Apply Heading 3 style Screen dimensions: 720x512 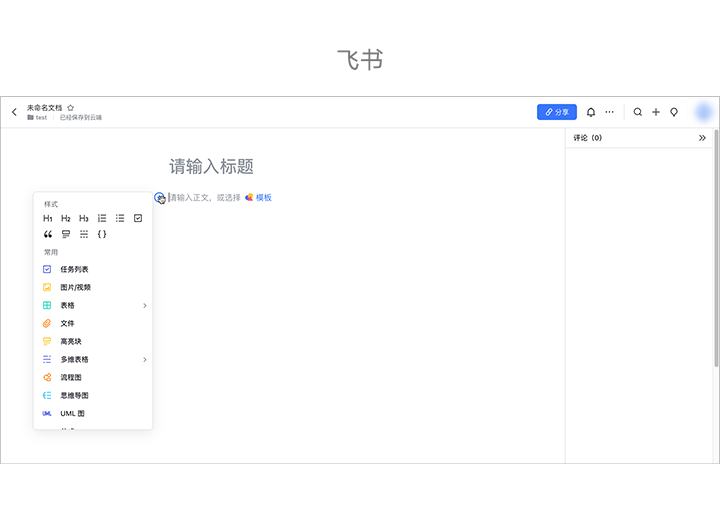84,218
